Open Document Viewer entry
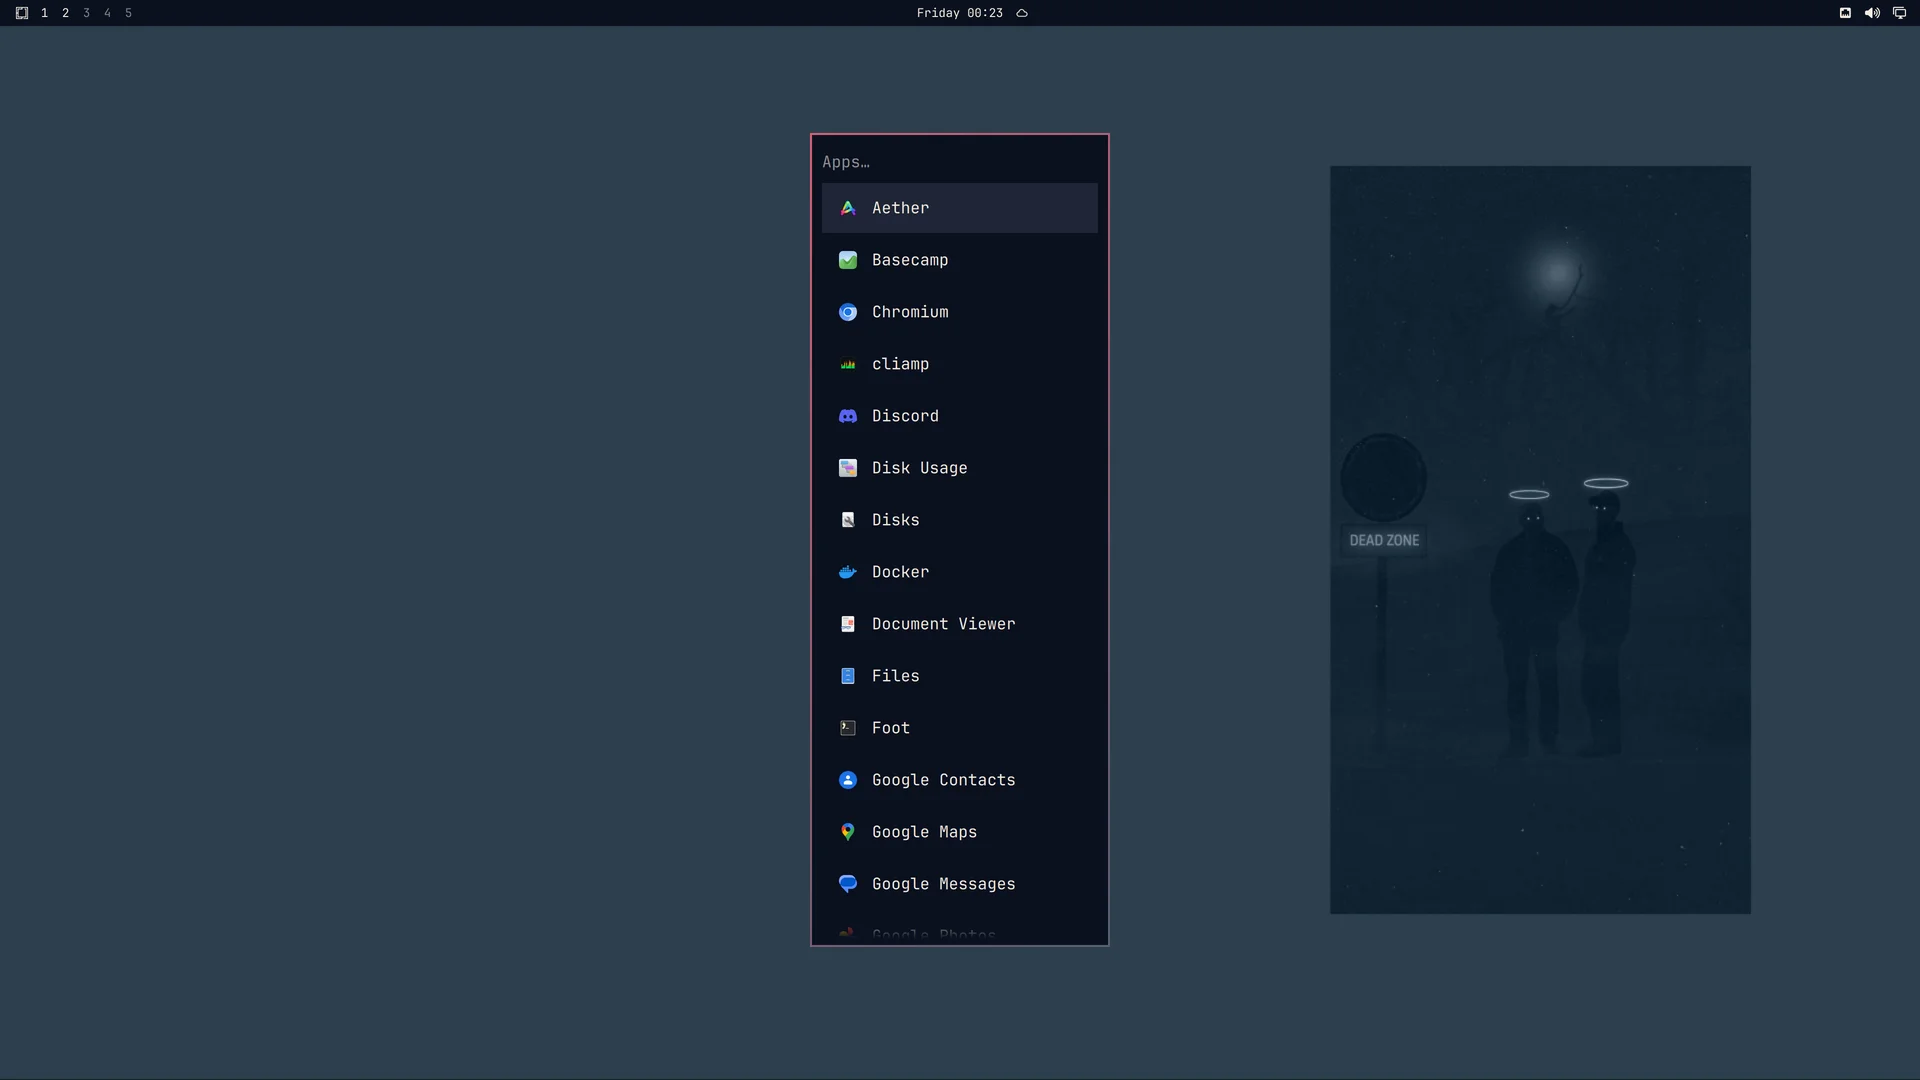 click(x=959, y=624)
